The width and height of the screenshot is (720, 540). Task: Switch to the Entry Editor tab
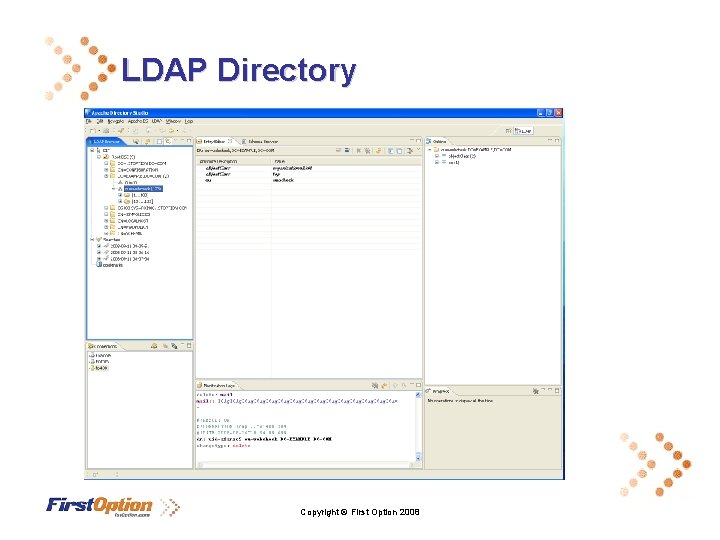click(214, 141)
